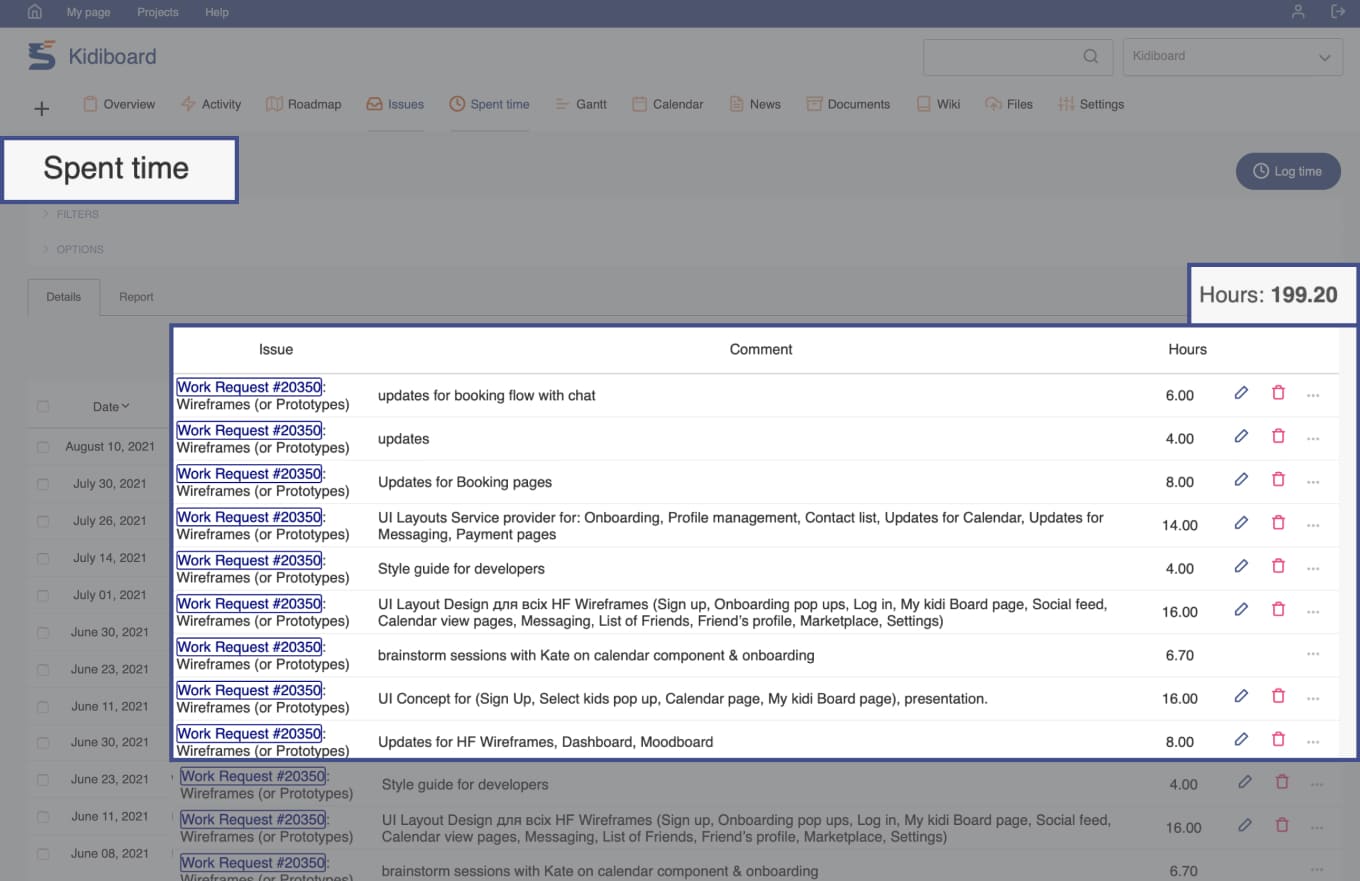This screenshot has width=1360, height=881.
Task: Click the home icon in top bar
Action: point(35,12)
